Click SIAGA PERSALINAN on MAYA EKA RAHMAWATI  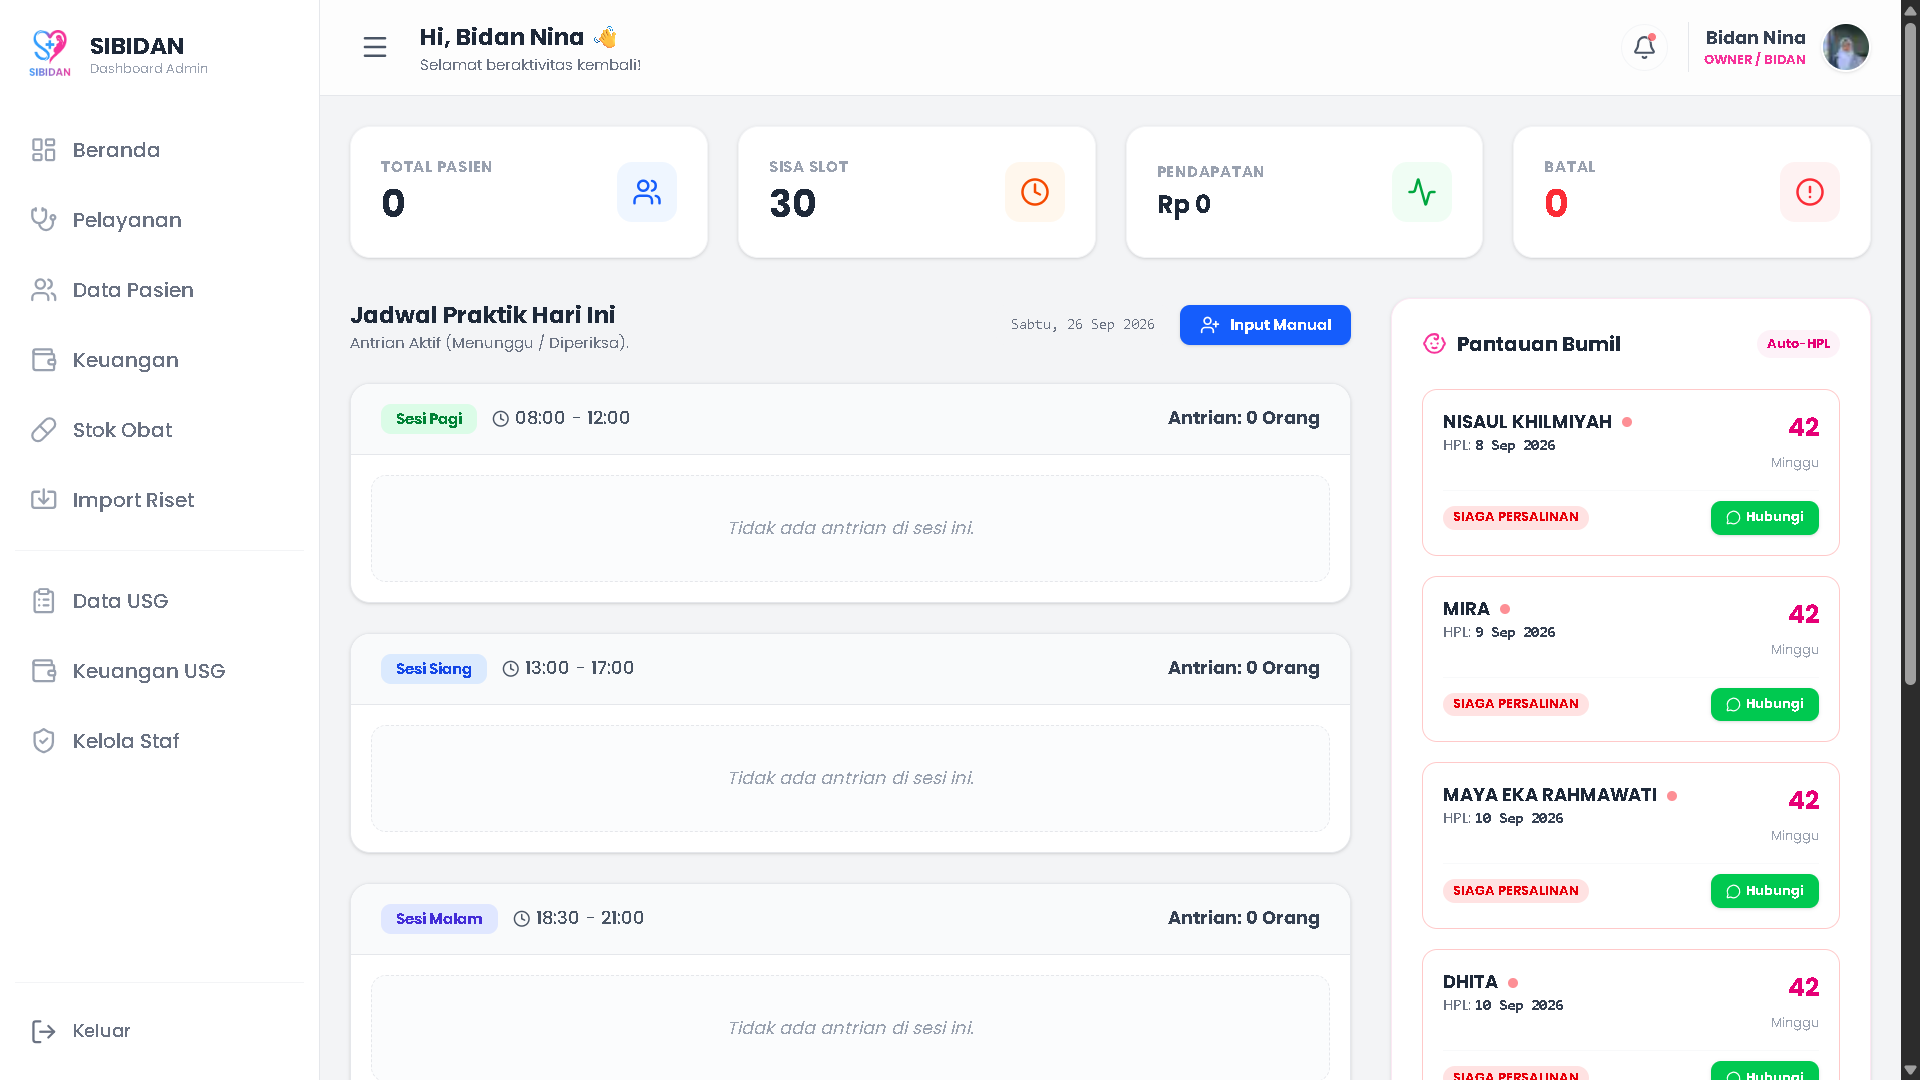pos(1515,891)
